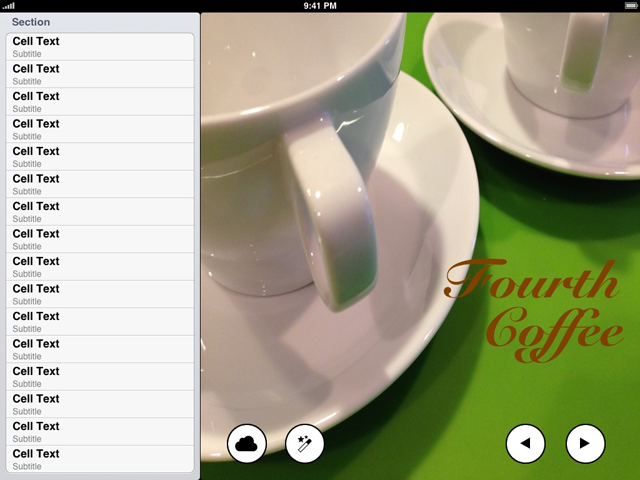Tap the cloud icon button
This screenshot has width=640, height=480.
(x=247, y=444)
